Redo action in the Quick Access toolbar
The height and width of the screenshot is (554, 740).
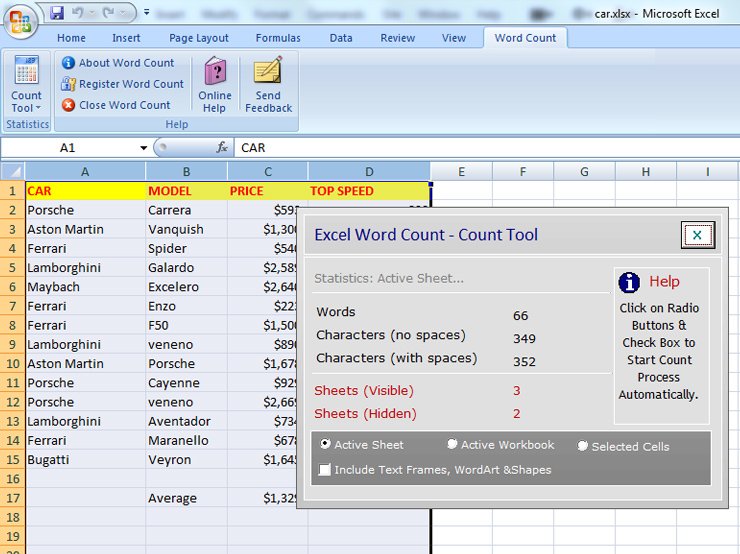(x=109, y=13)
